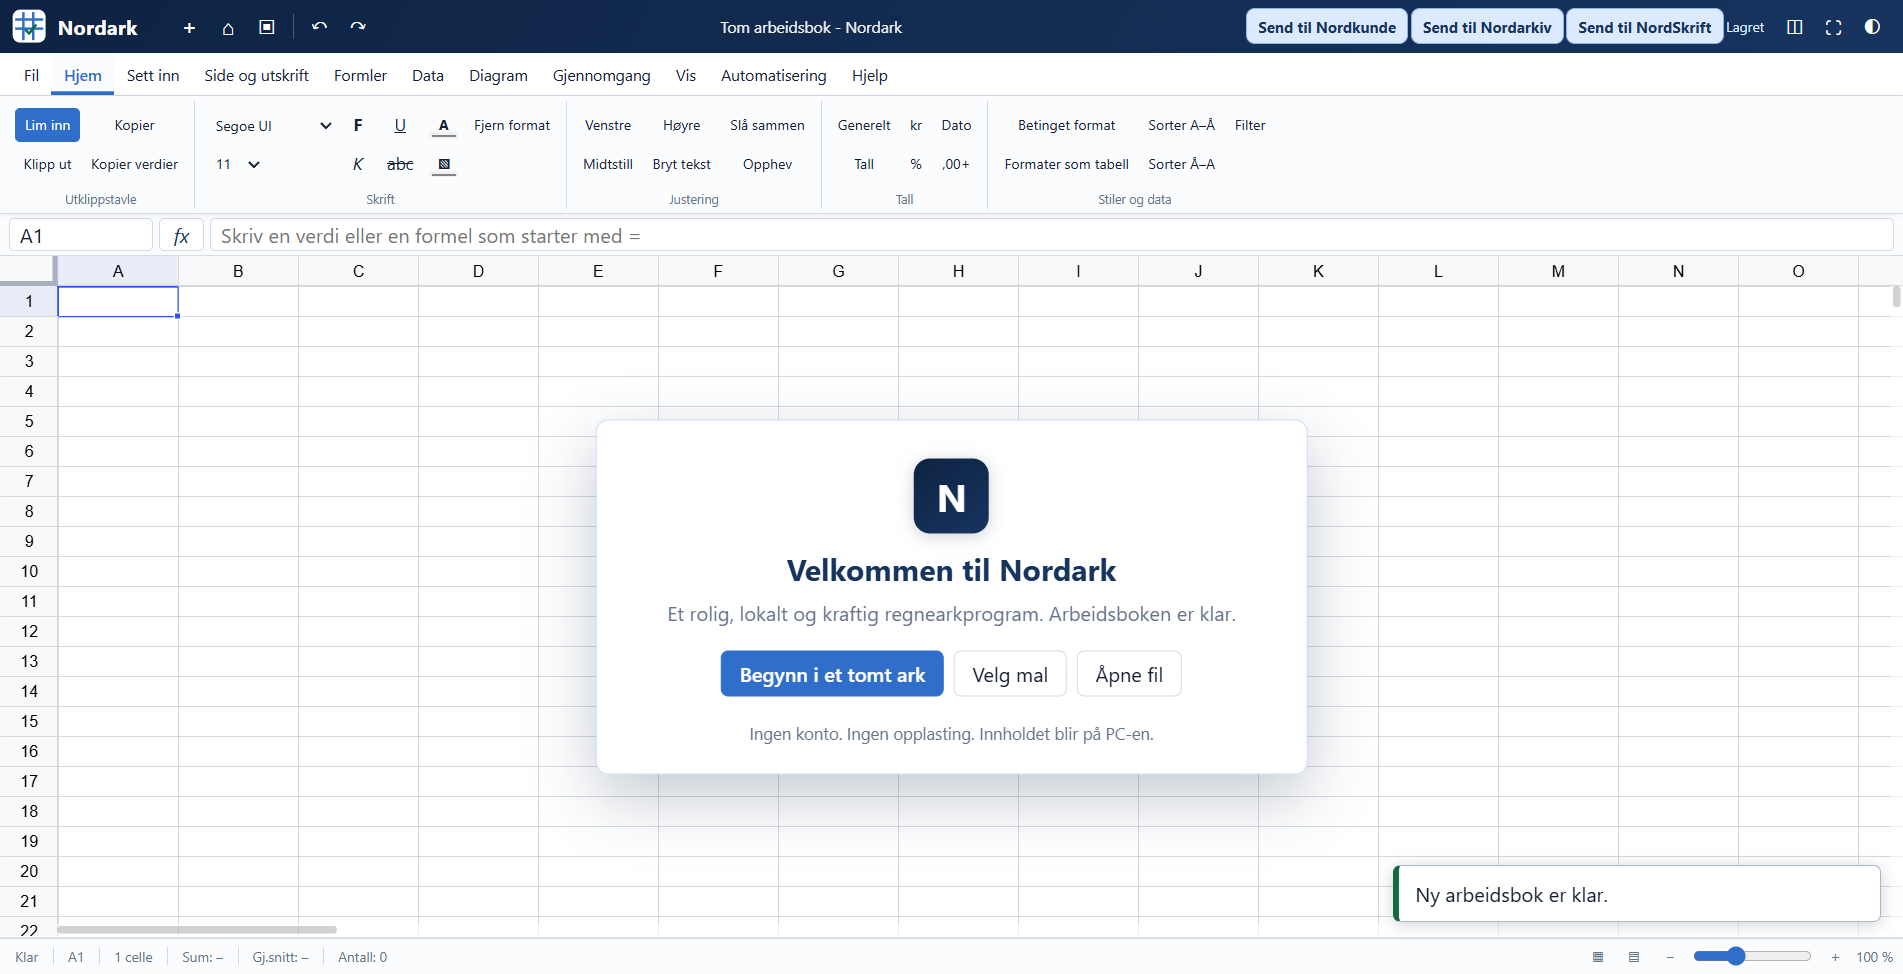This screenshot has width=1903, height=974.
Task: Open the Side og utskrift tab
Action: pos(256,75)
